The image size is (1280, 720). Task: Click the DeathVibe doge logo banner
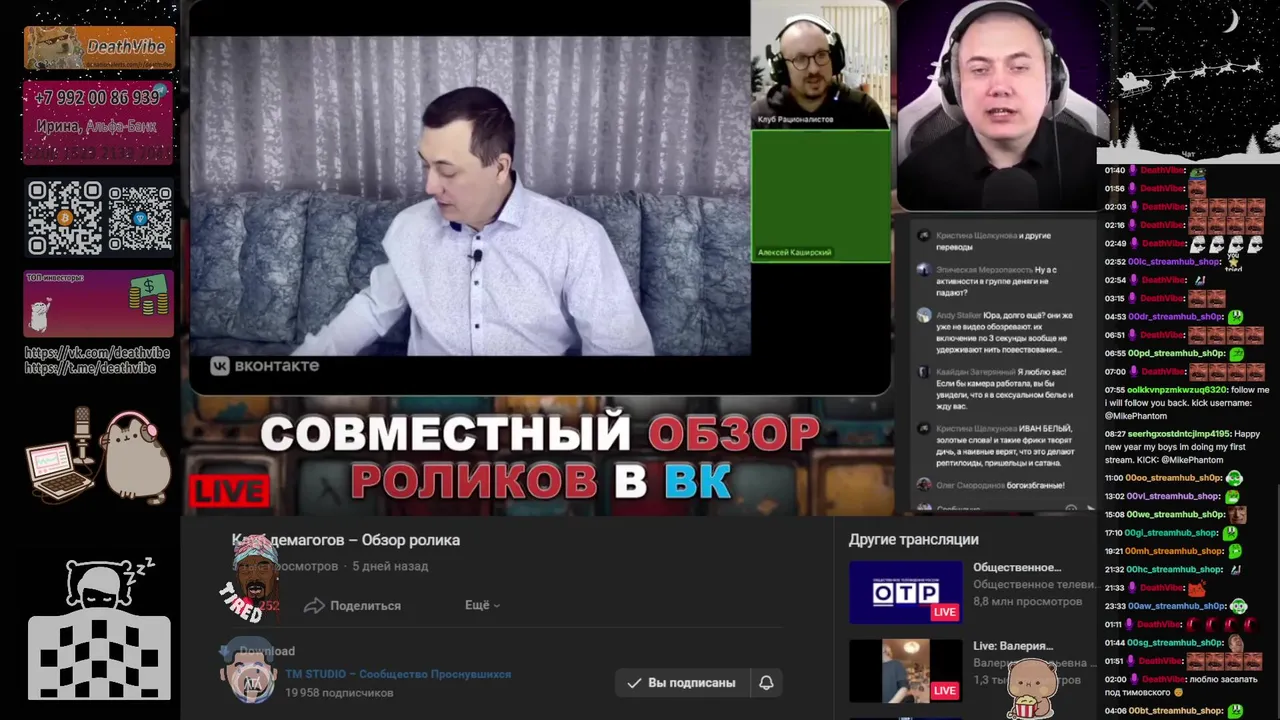pyautogui.click(x=99, y=47)
